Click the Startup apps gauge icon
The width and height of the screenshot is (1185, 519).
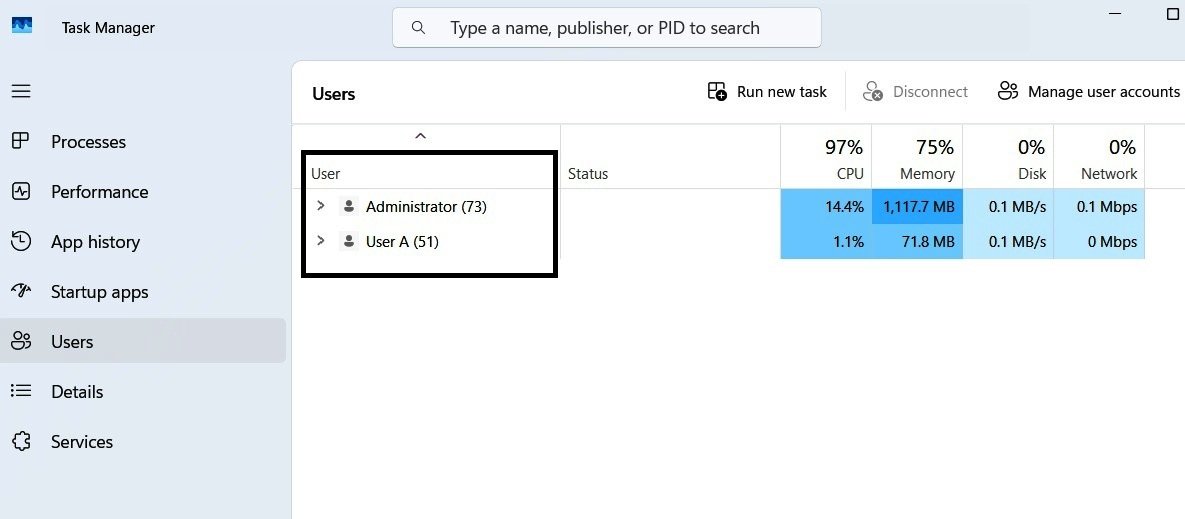tap(21, 291)
